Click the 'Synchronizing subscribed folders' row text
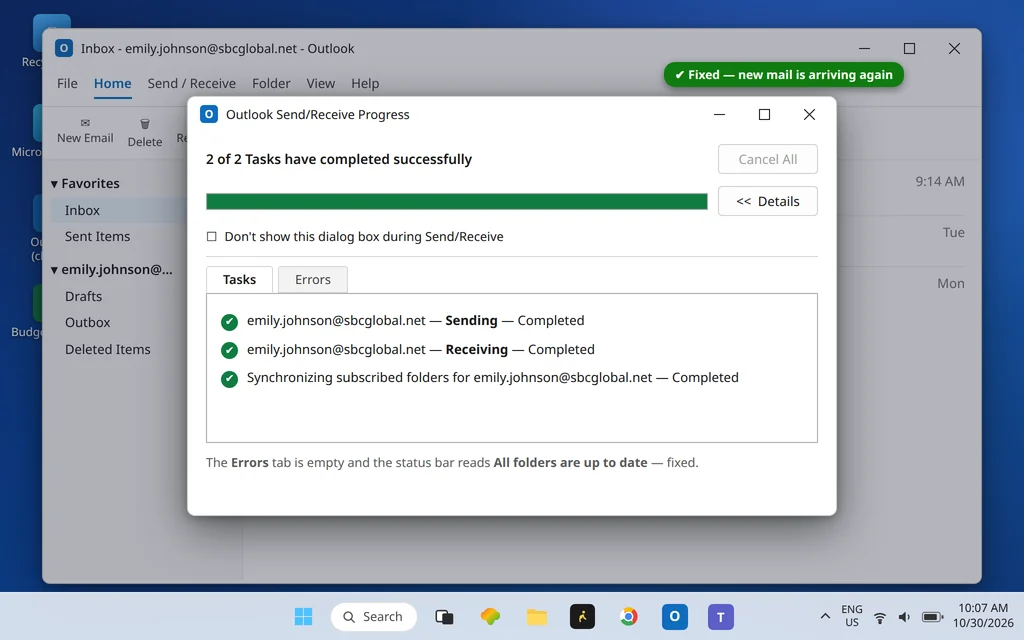This screenshot has width=1024, height=640. click(492, 377)
